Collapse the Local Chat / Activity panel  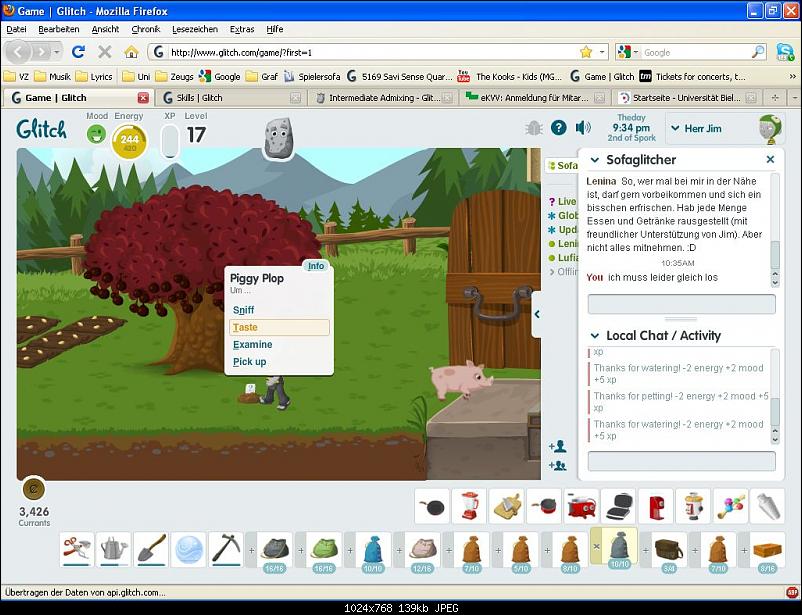(595, 336)
